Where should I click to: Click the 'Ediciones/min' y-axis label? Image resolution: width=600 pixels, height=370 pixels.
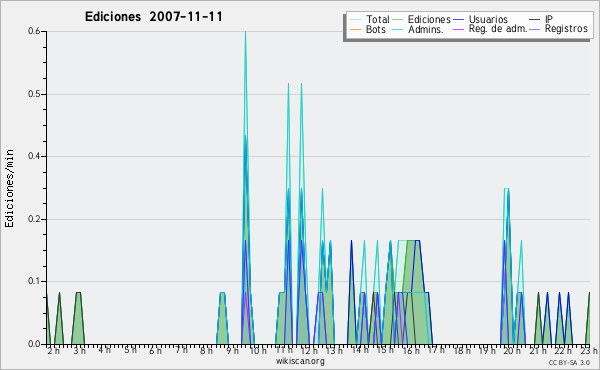point(9,188)
